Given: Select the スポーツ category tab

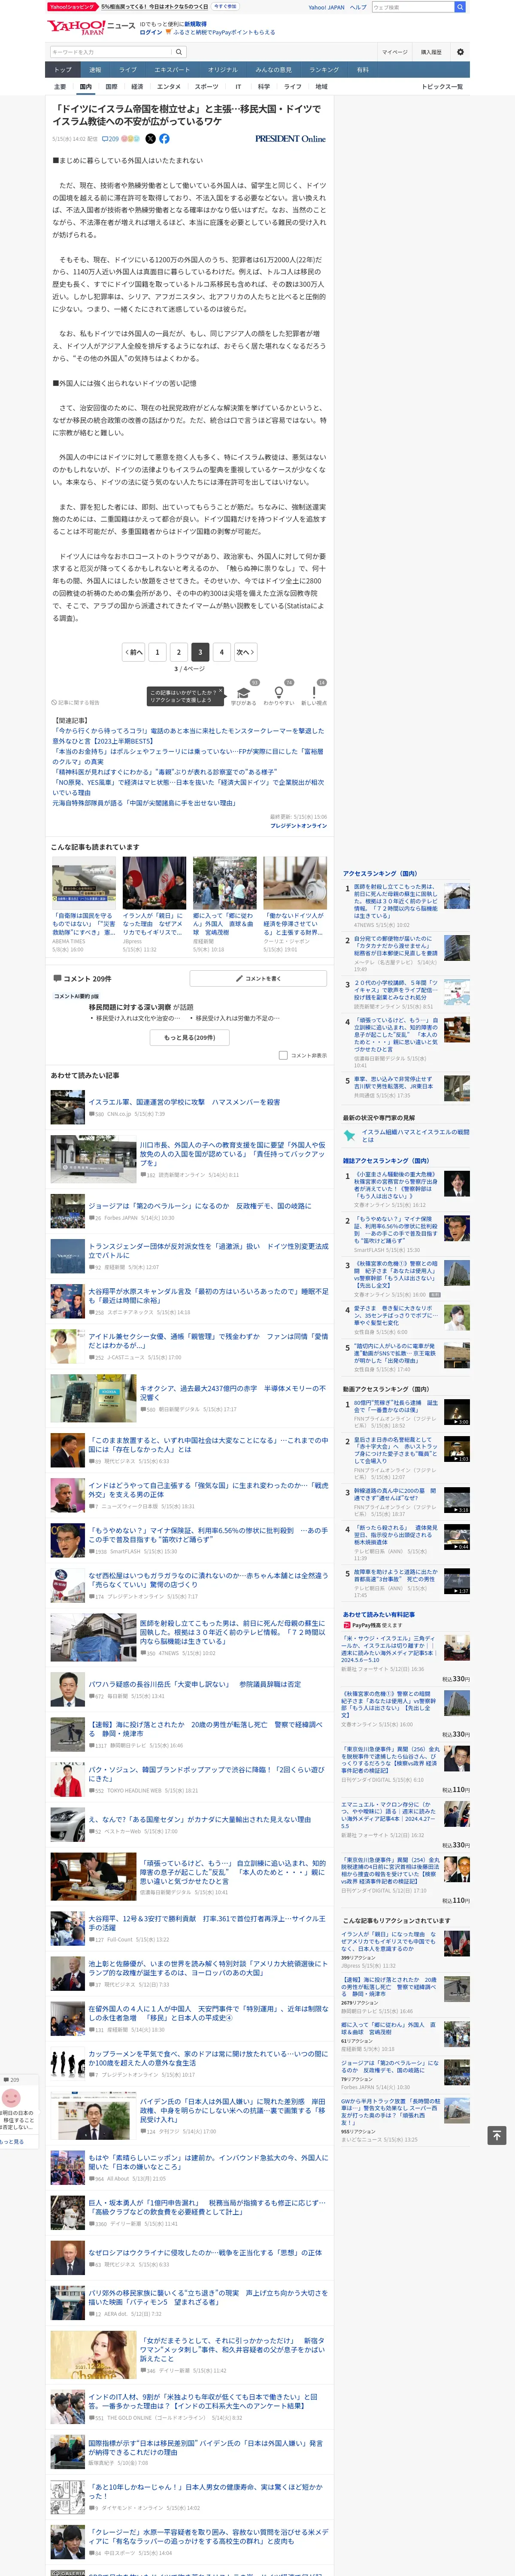Looking at the screenshot, I should 206,87.
